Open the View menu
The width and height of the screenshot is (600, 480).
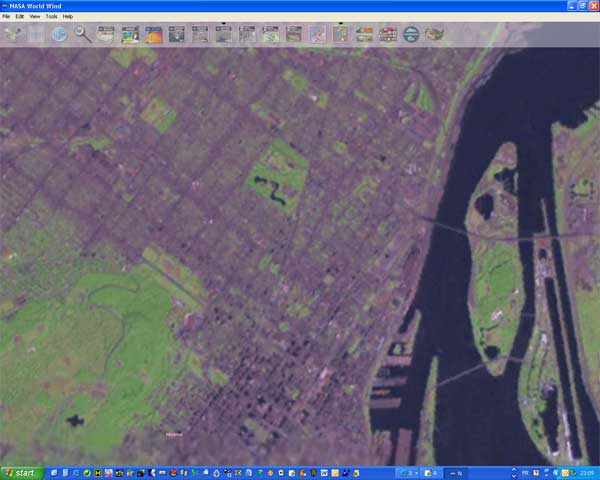click(35, 17)
